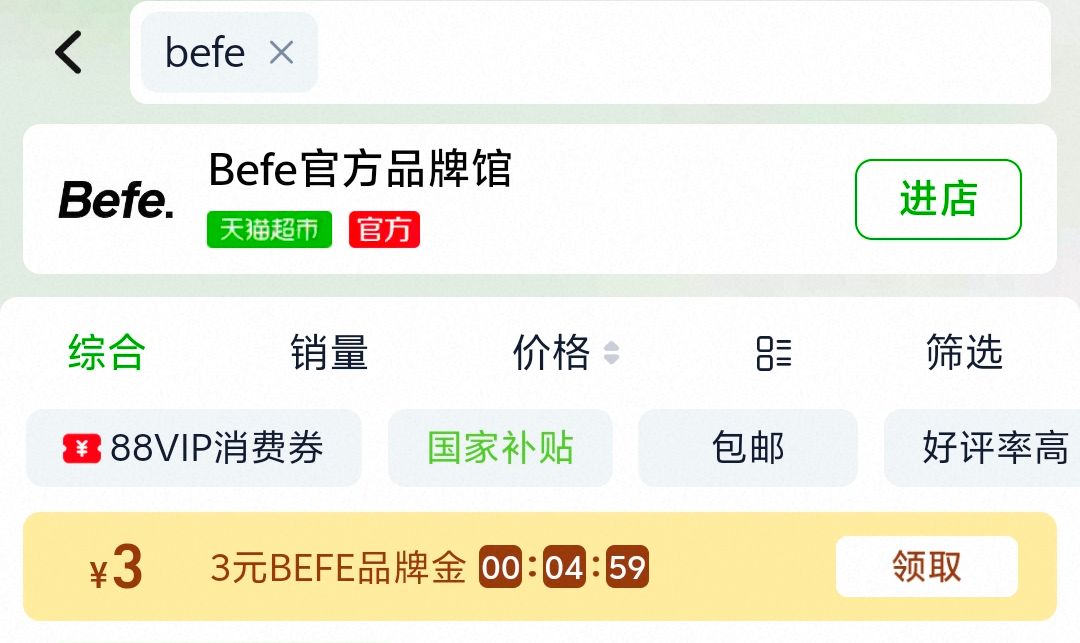Tap the price sort arrows icon
Viewport: 1080px width, 643px height.
611,353
